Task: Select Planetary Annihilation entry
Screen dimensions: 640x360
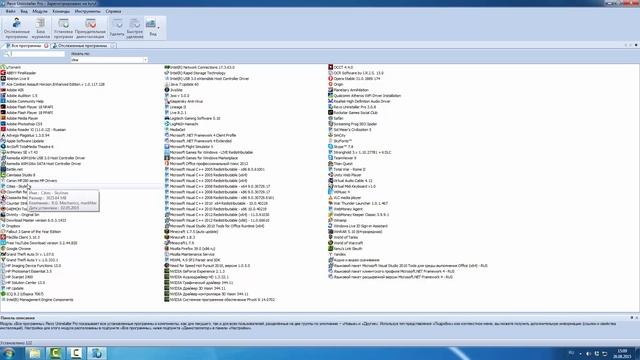Action: tap(349, 90)
